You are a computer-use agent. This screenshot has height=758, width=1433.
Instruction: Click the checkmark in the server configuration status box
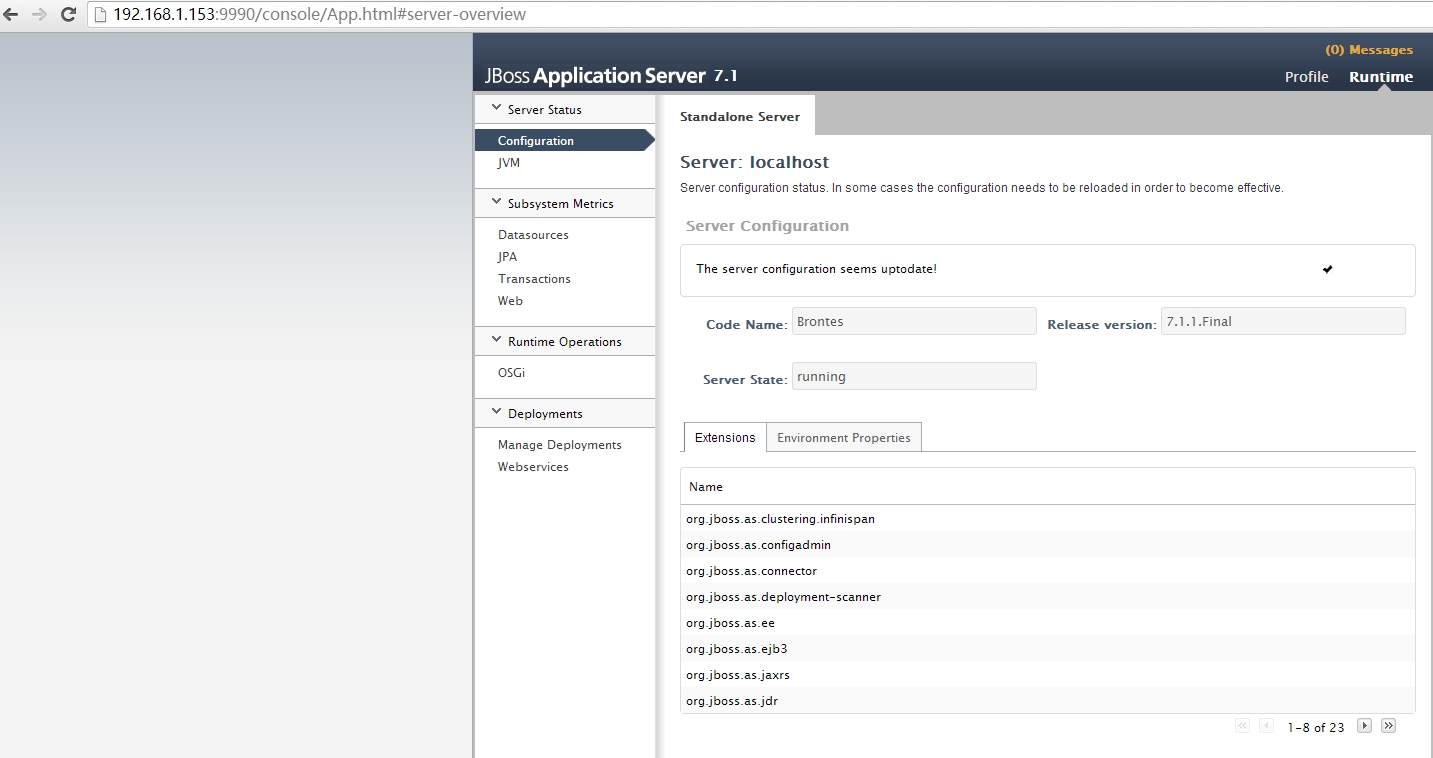pyautogui.click(x=1327, y=269)
